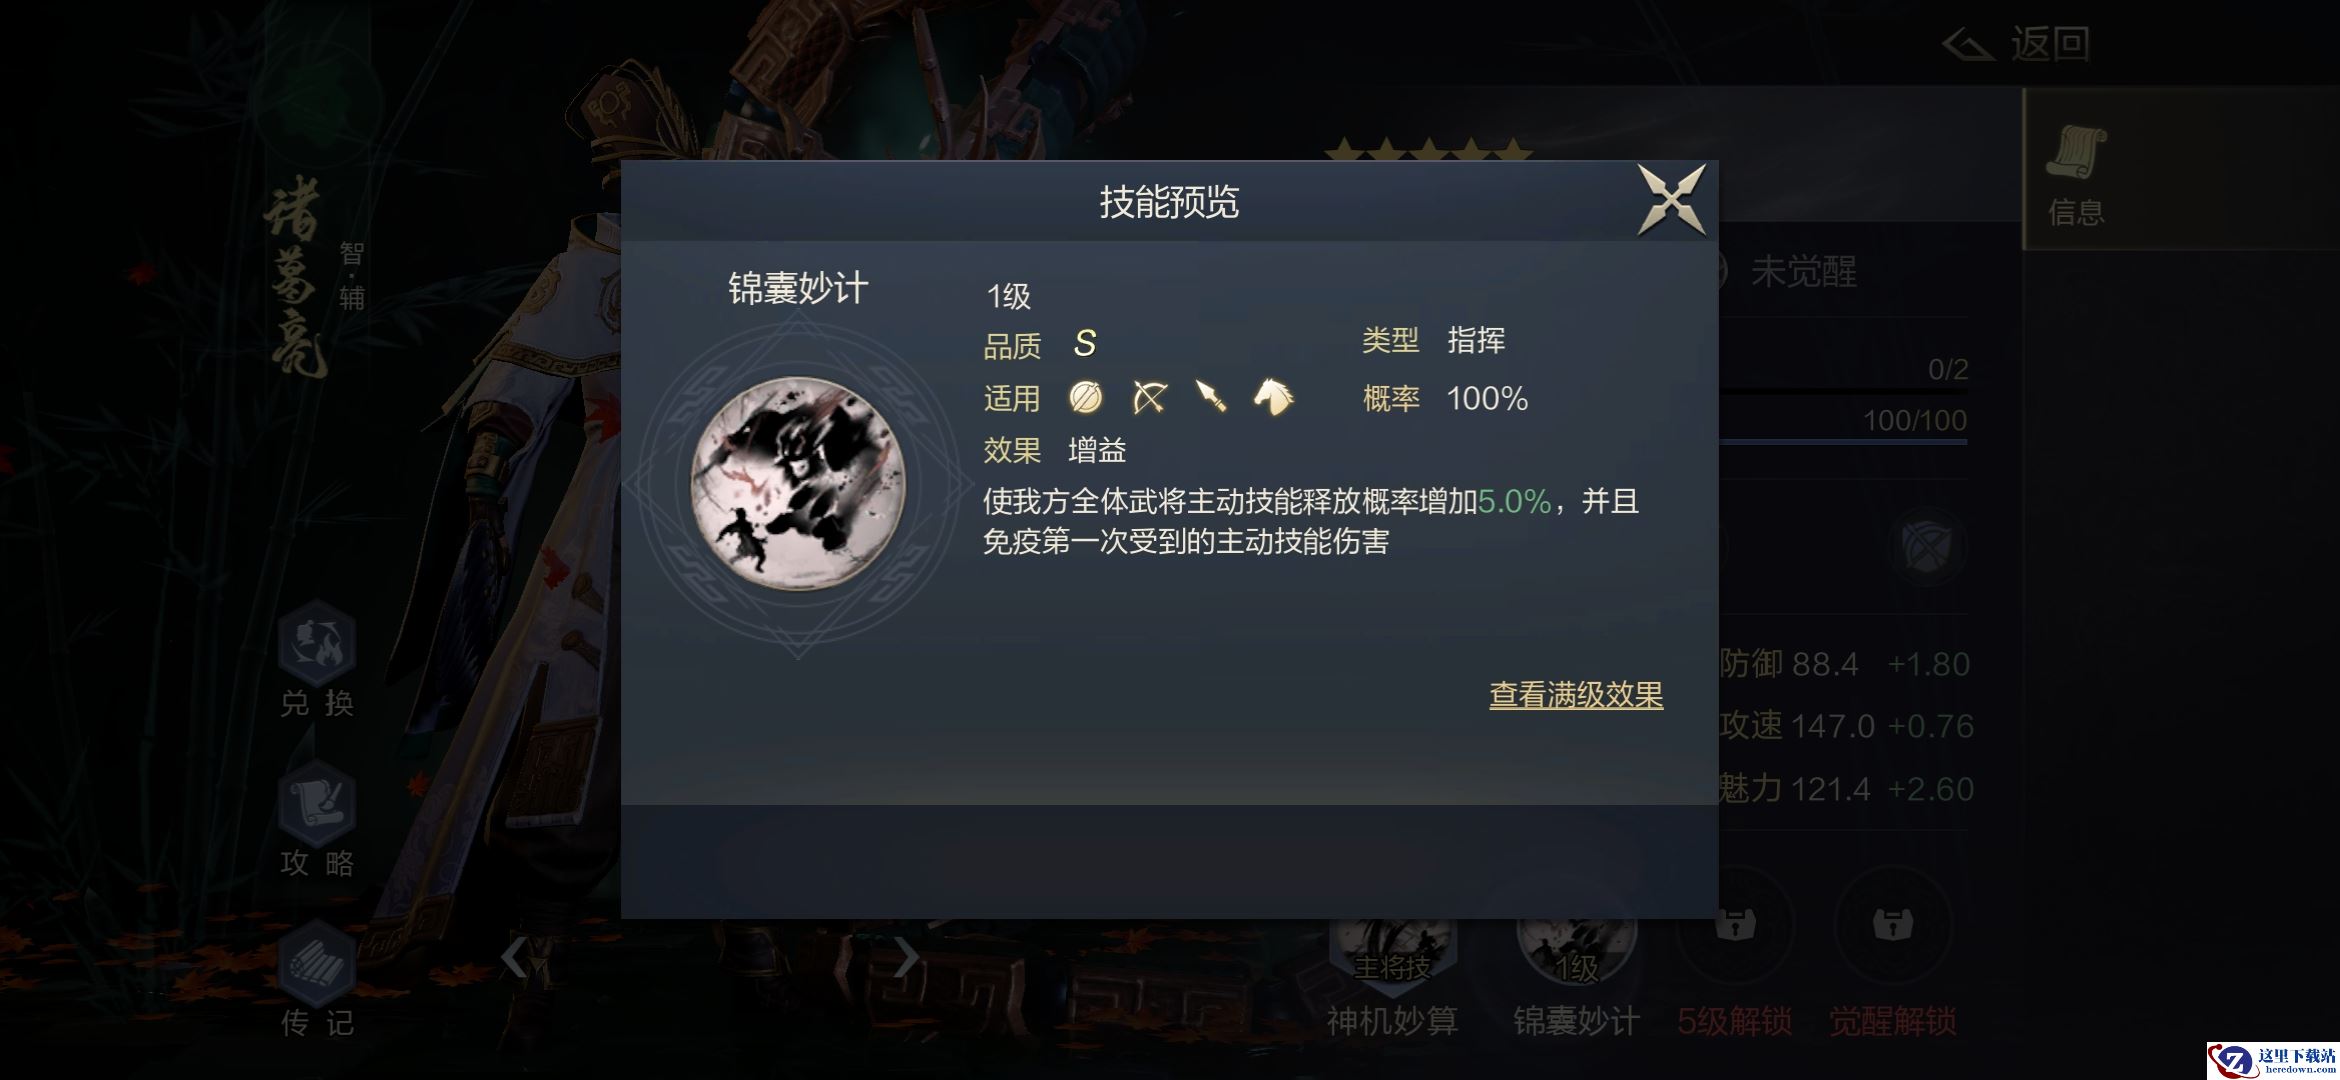Tap the spear troop type icon
This screenshot has width=2340, height=1080.
pos(1211,397)
